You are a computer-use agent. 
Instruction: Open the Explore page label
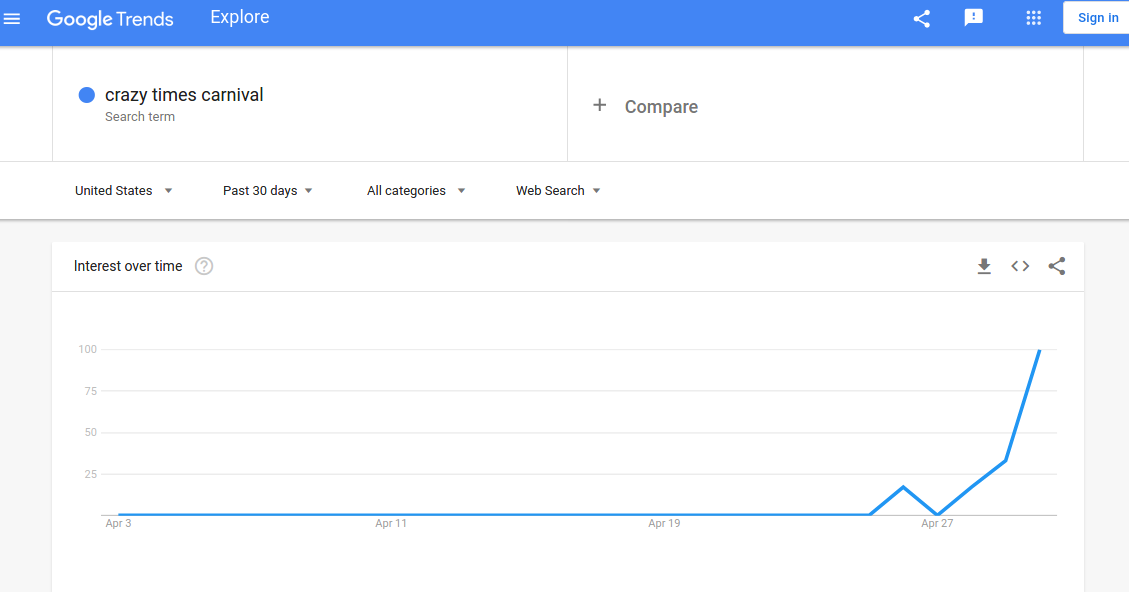coord(240,17)
